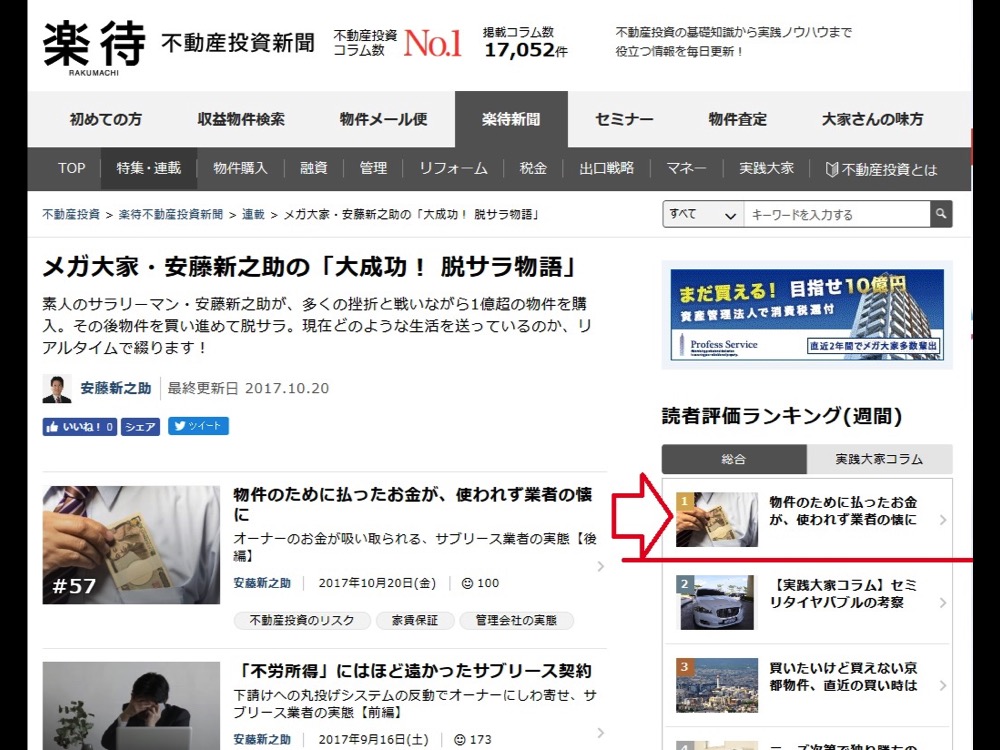Viewport: 1000px width, 750px height.
Task: Click the Profess Service まだ買える banner ad
Action: (807, 315)
